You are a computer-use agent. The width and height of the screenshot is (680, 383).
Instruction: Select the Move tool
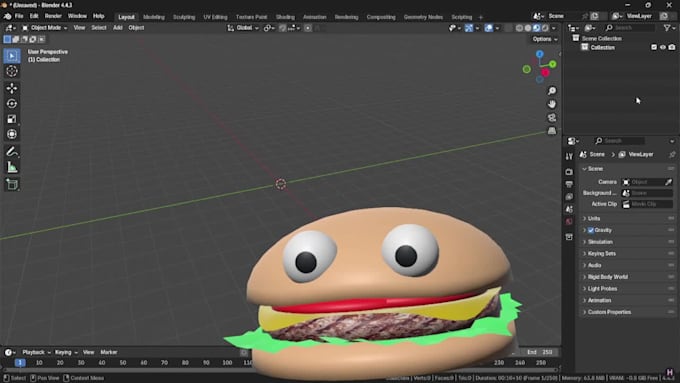pyautogui.click(x=12, y=88)
